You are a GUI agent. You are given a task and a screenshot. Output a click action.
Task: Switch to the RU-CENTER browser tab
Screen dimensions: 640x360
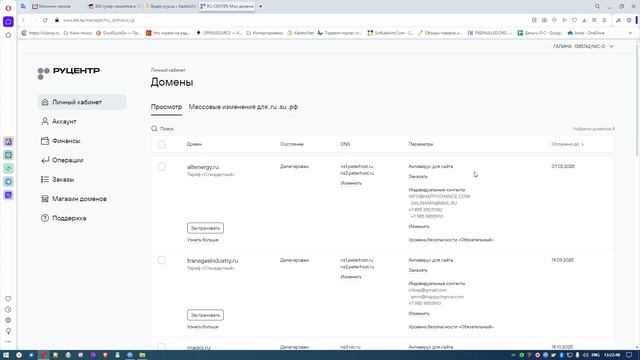pyautogui.click(x=227, y=7)
